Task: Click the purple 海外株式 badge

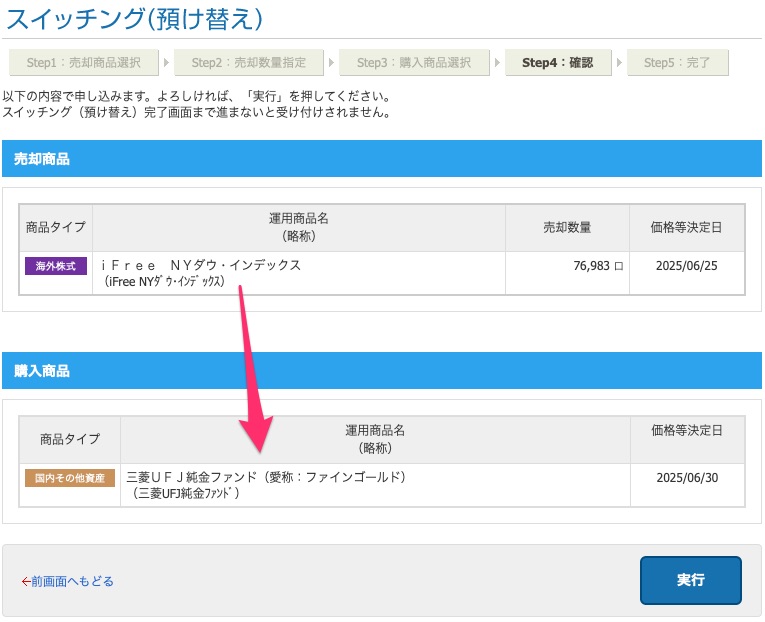Action: [56, 266]
